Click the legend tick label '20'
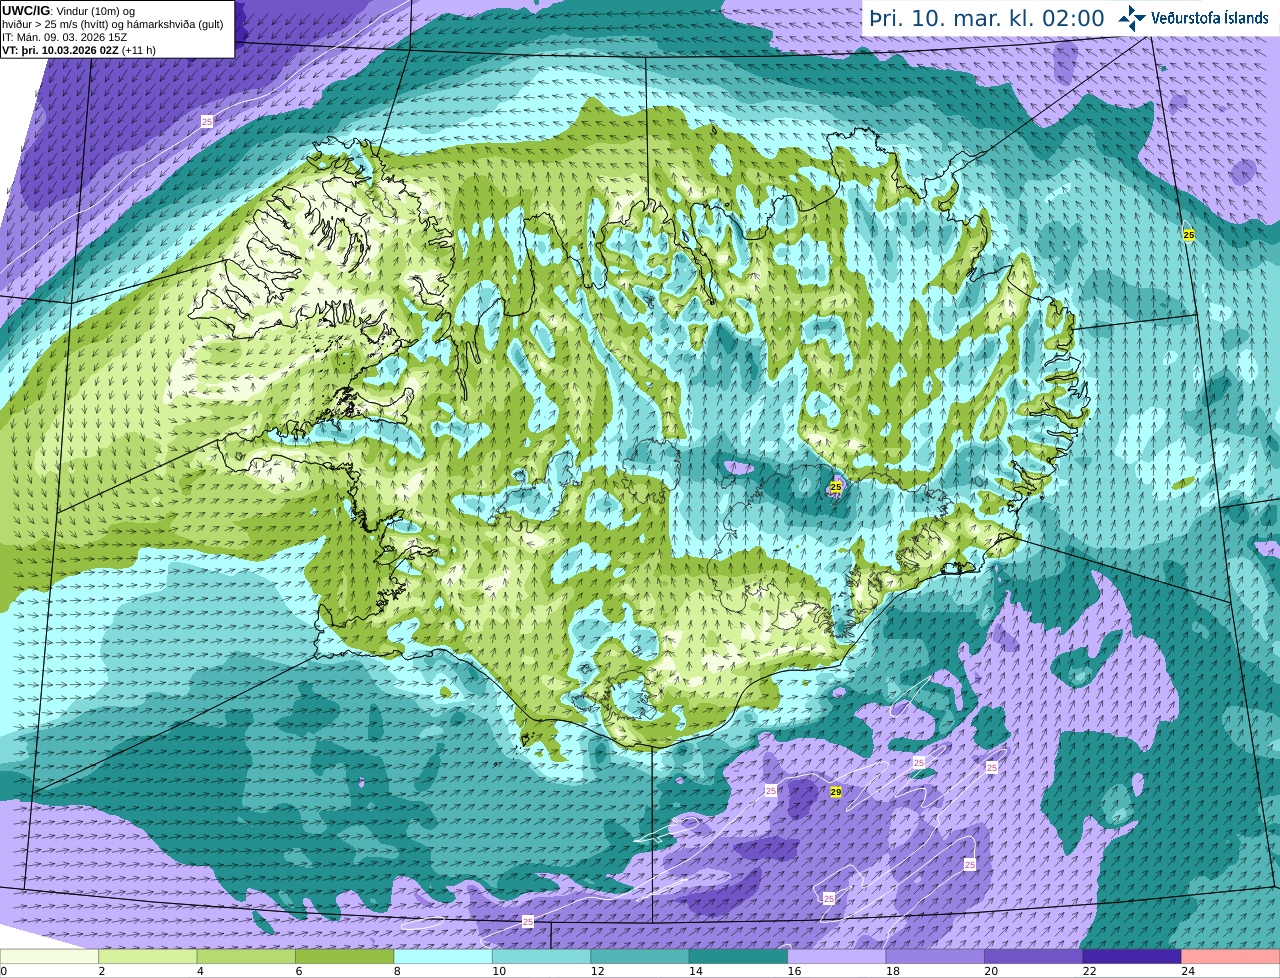The width and height of the screenshot is (1280, 978). 991,971
